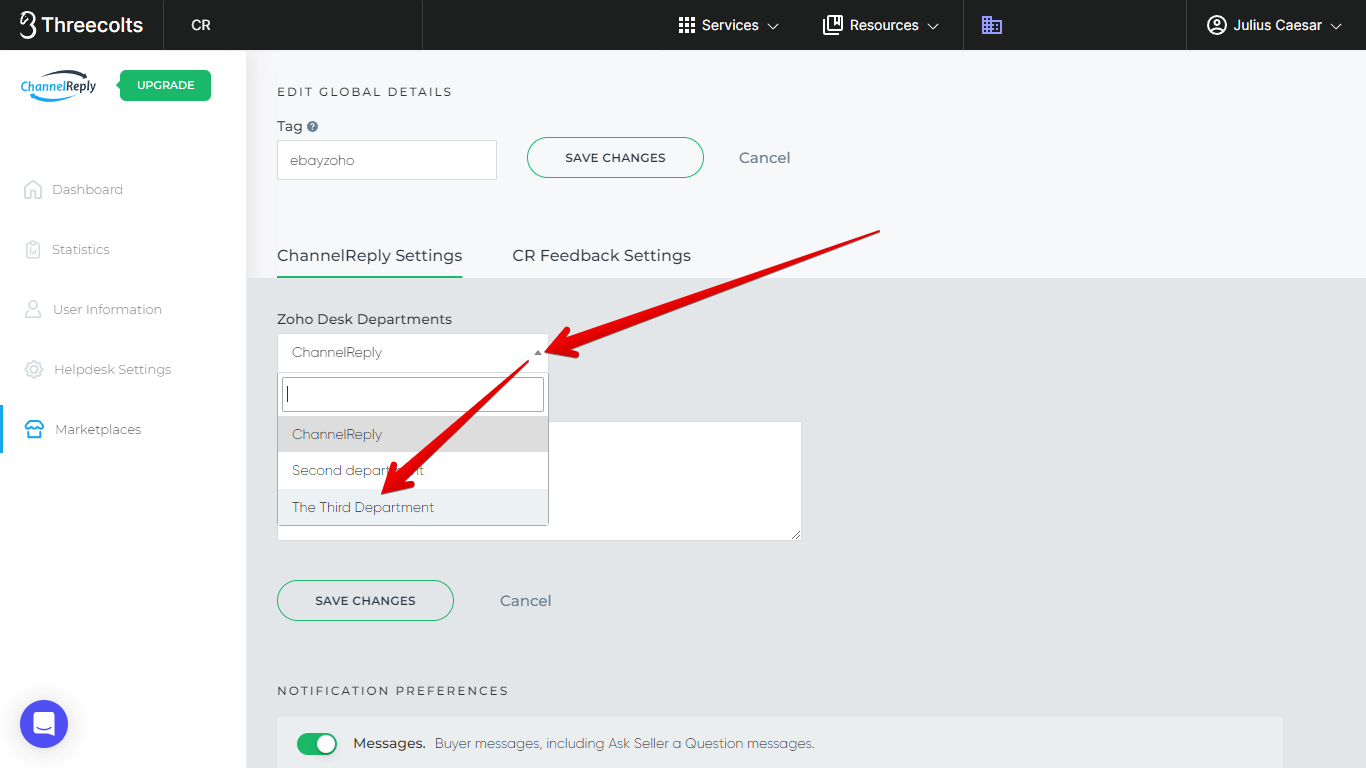Click the Services grid icon

click(x=687, y=25)
